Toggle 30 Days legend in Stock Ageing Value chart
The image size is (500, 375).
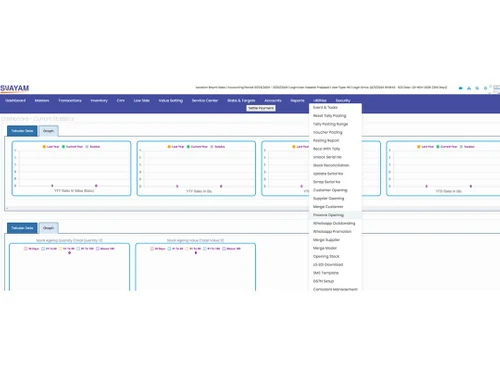tap(158, 249)
